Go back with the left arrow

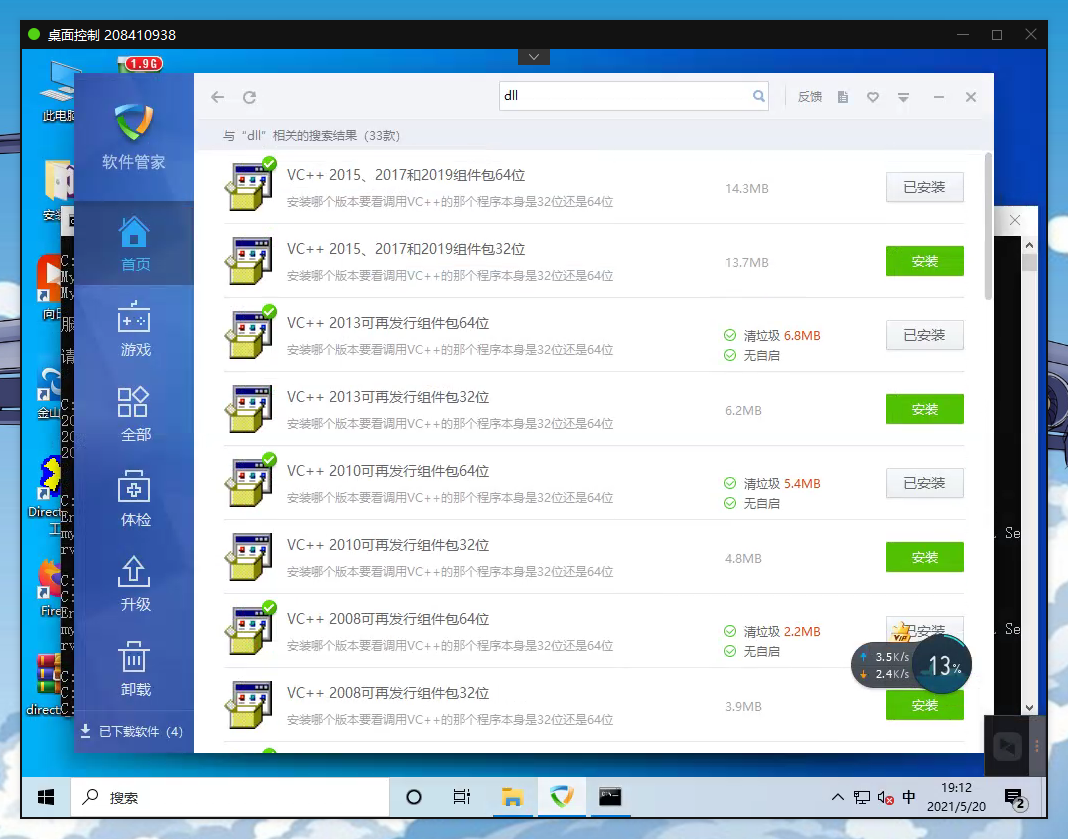tap(217, 97)
